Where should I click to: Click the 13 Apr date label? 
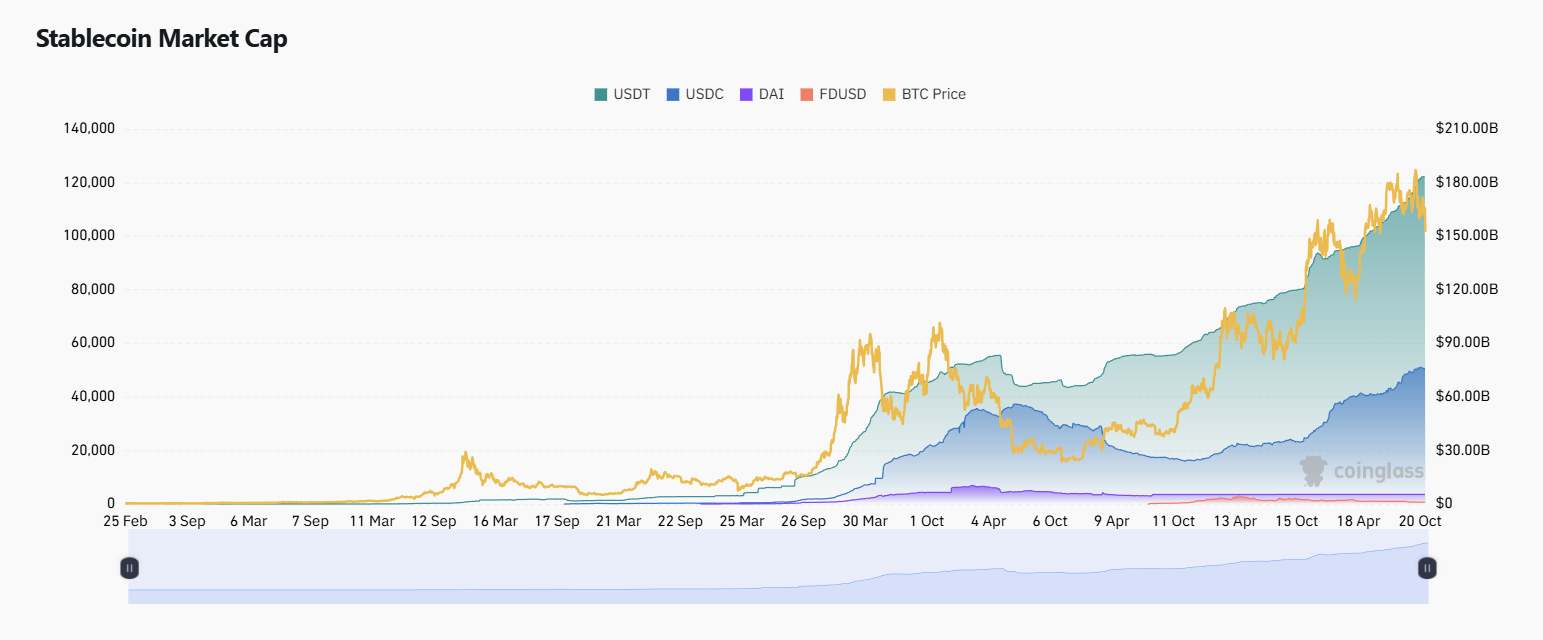[x=1236, y=521]
